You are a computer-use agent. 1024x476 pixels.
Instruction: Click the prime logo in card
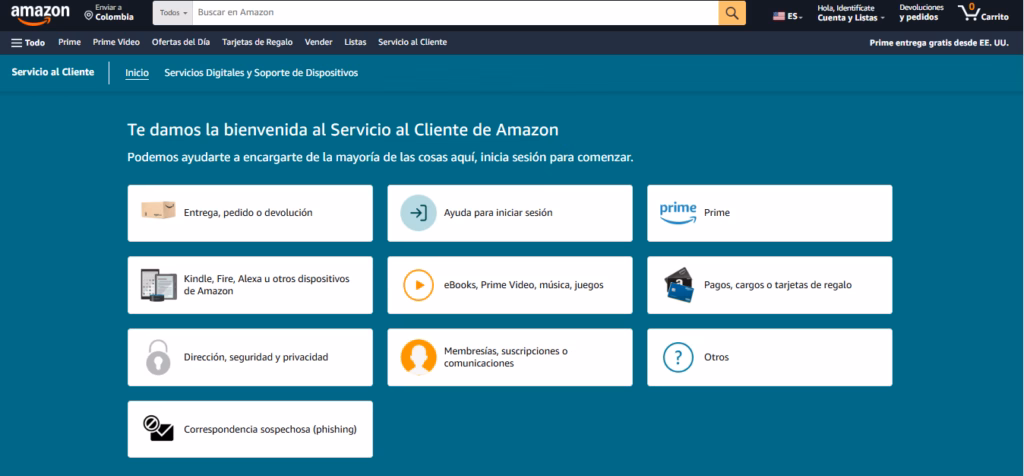point(678,213)
